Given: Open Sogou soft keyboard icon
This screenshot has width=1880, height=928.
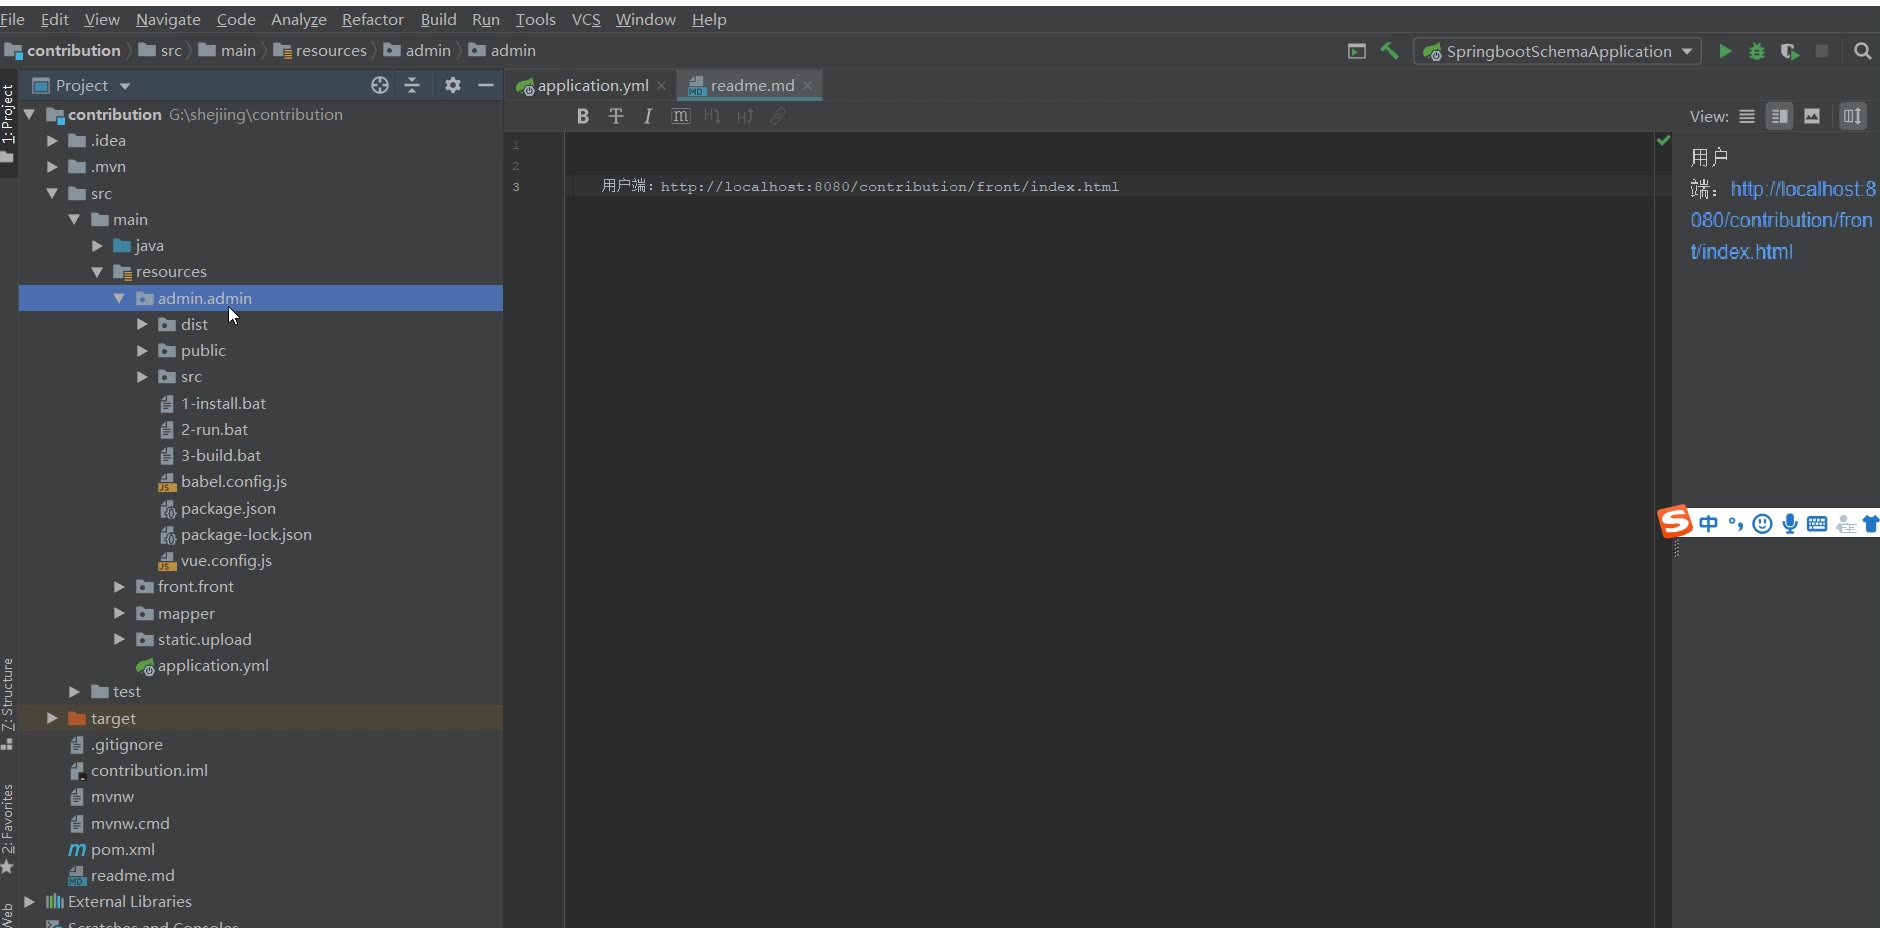Looking at the screenshot, I should click(x=1817, y=523).
